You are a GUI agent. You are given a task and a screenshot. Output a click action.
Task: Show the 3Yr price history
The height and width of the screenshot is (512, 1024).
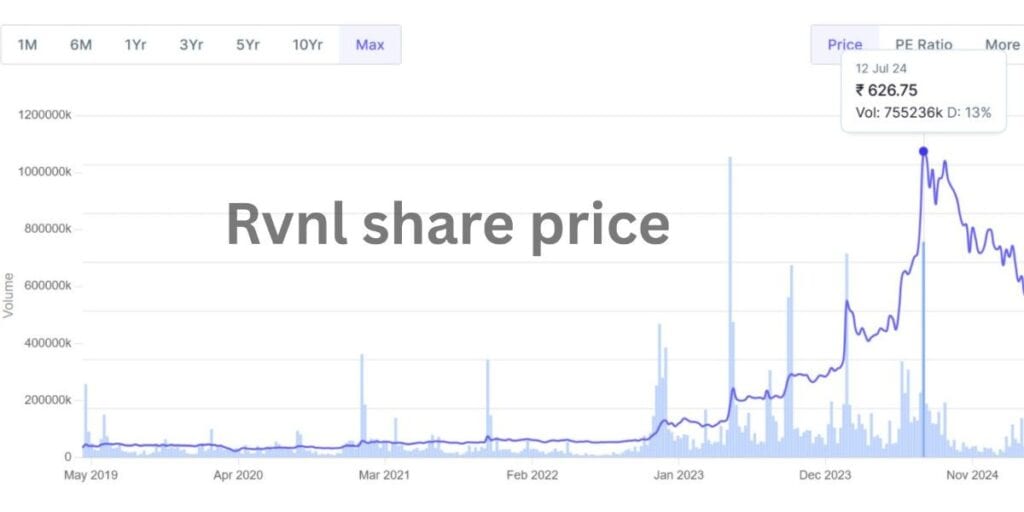[x=191, y=45]
